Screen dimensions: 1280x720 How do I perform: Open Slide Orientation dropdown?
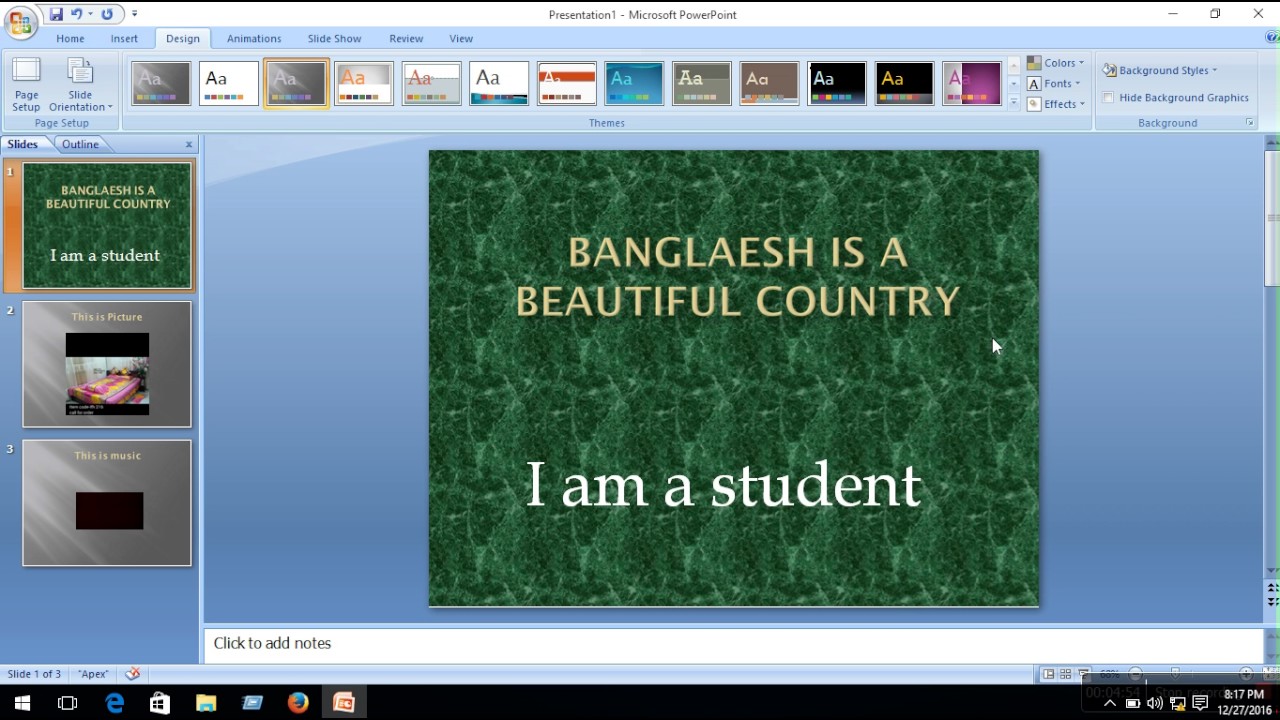click(80, 85)
